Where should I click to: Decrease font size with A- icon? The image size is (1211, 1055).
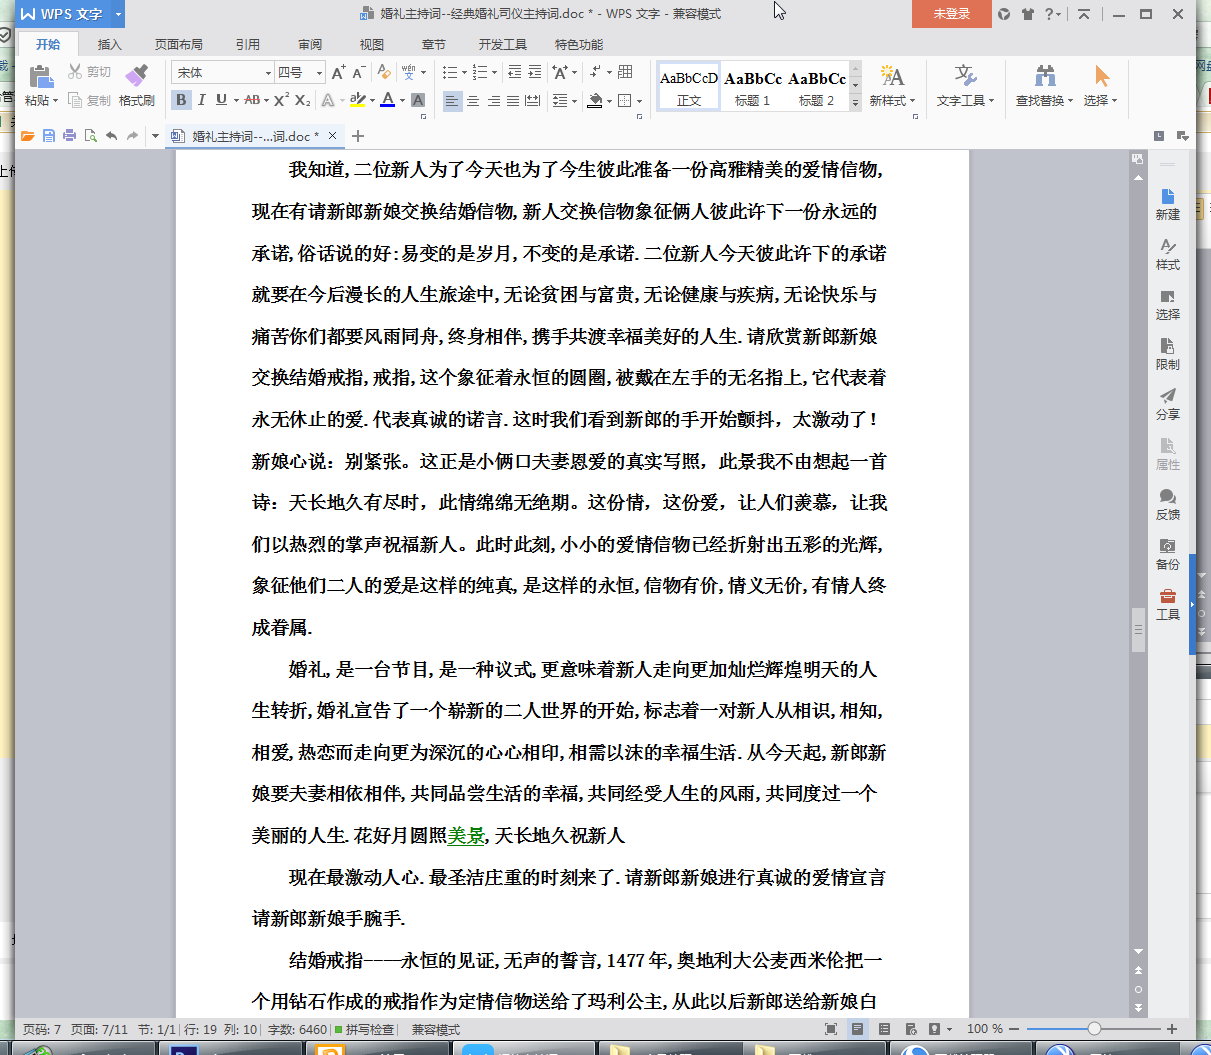pyautogui.click(x=360, y=72)
